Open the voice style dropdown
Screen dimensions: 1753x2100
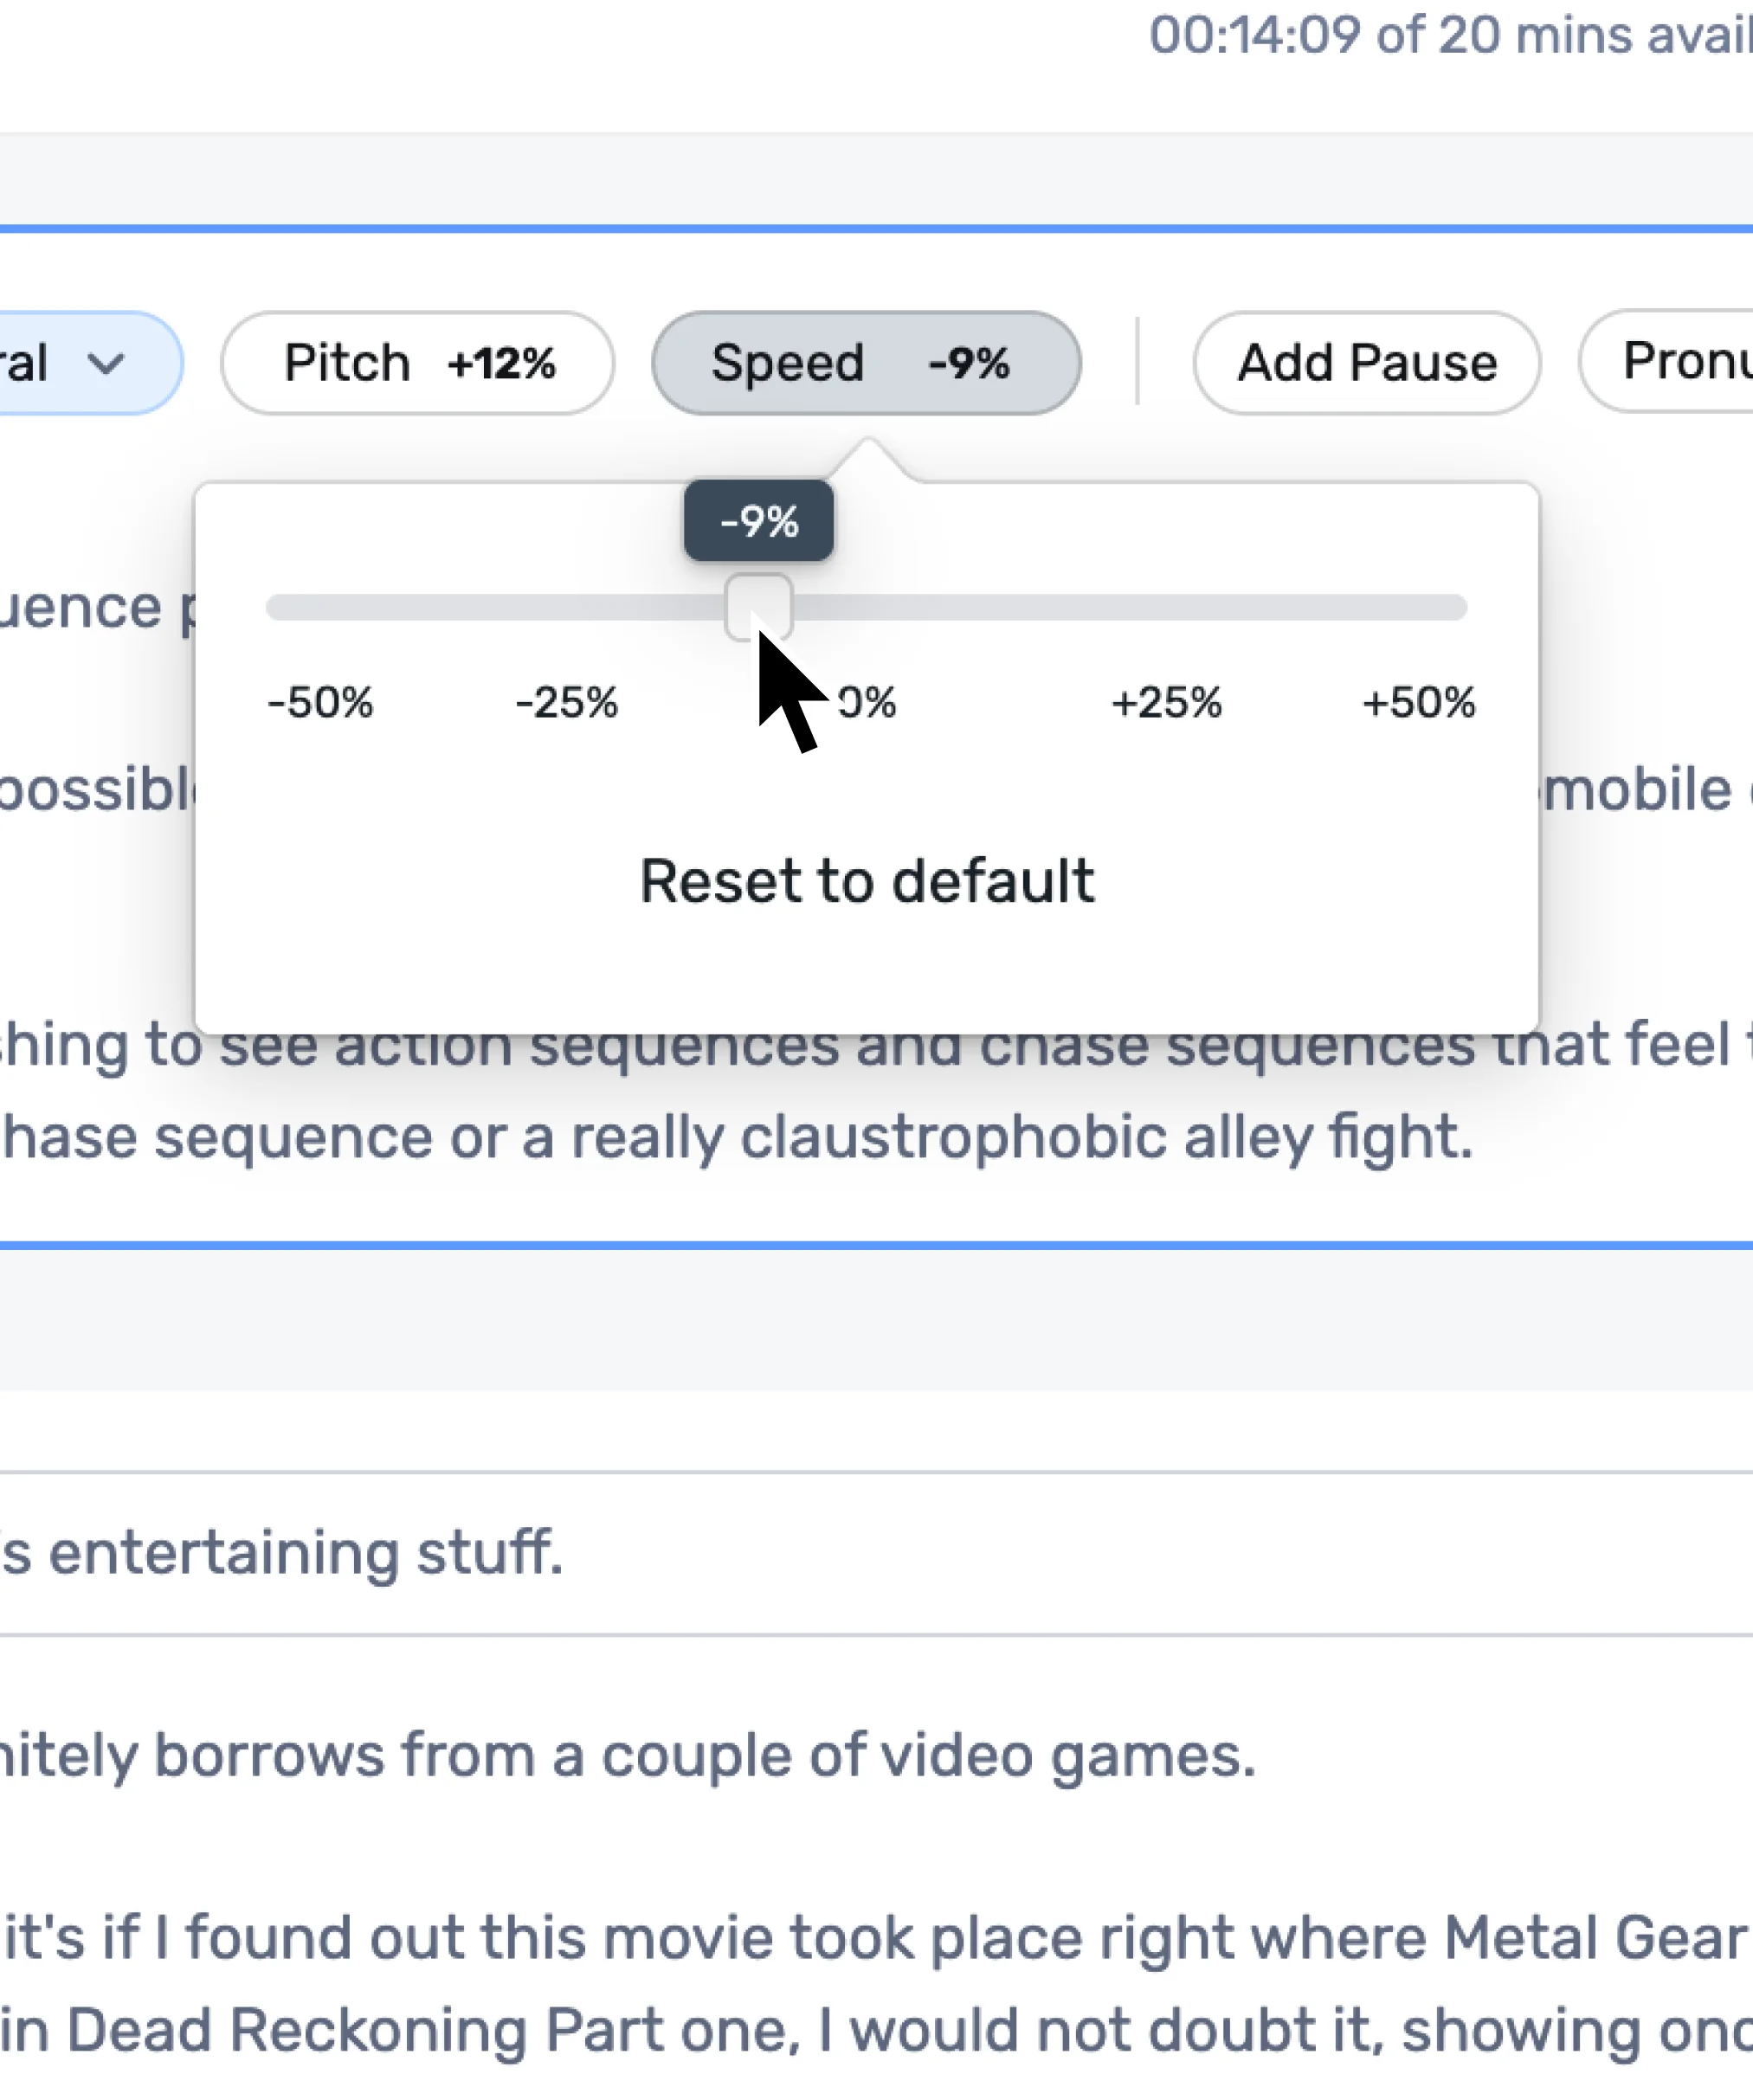coord(60,363)
